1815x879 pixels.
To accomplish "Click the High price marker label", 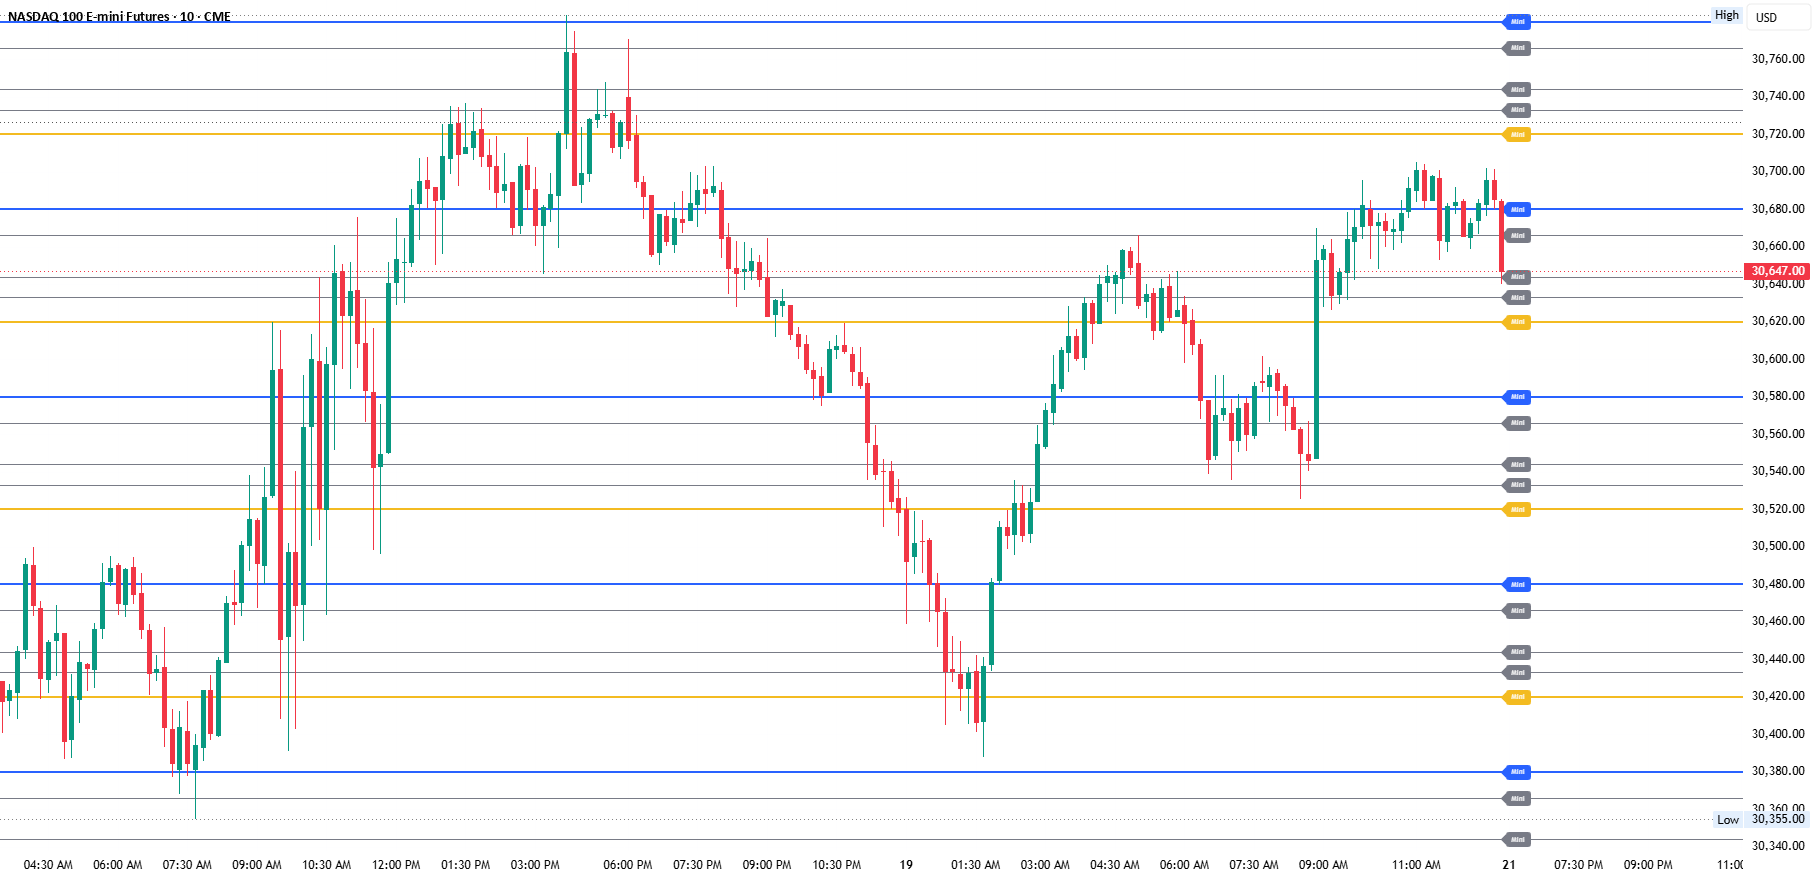I will pyautogui.click(x=1727, y=15).
